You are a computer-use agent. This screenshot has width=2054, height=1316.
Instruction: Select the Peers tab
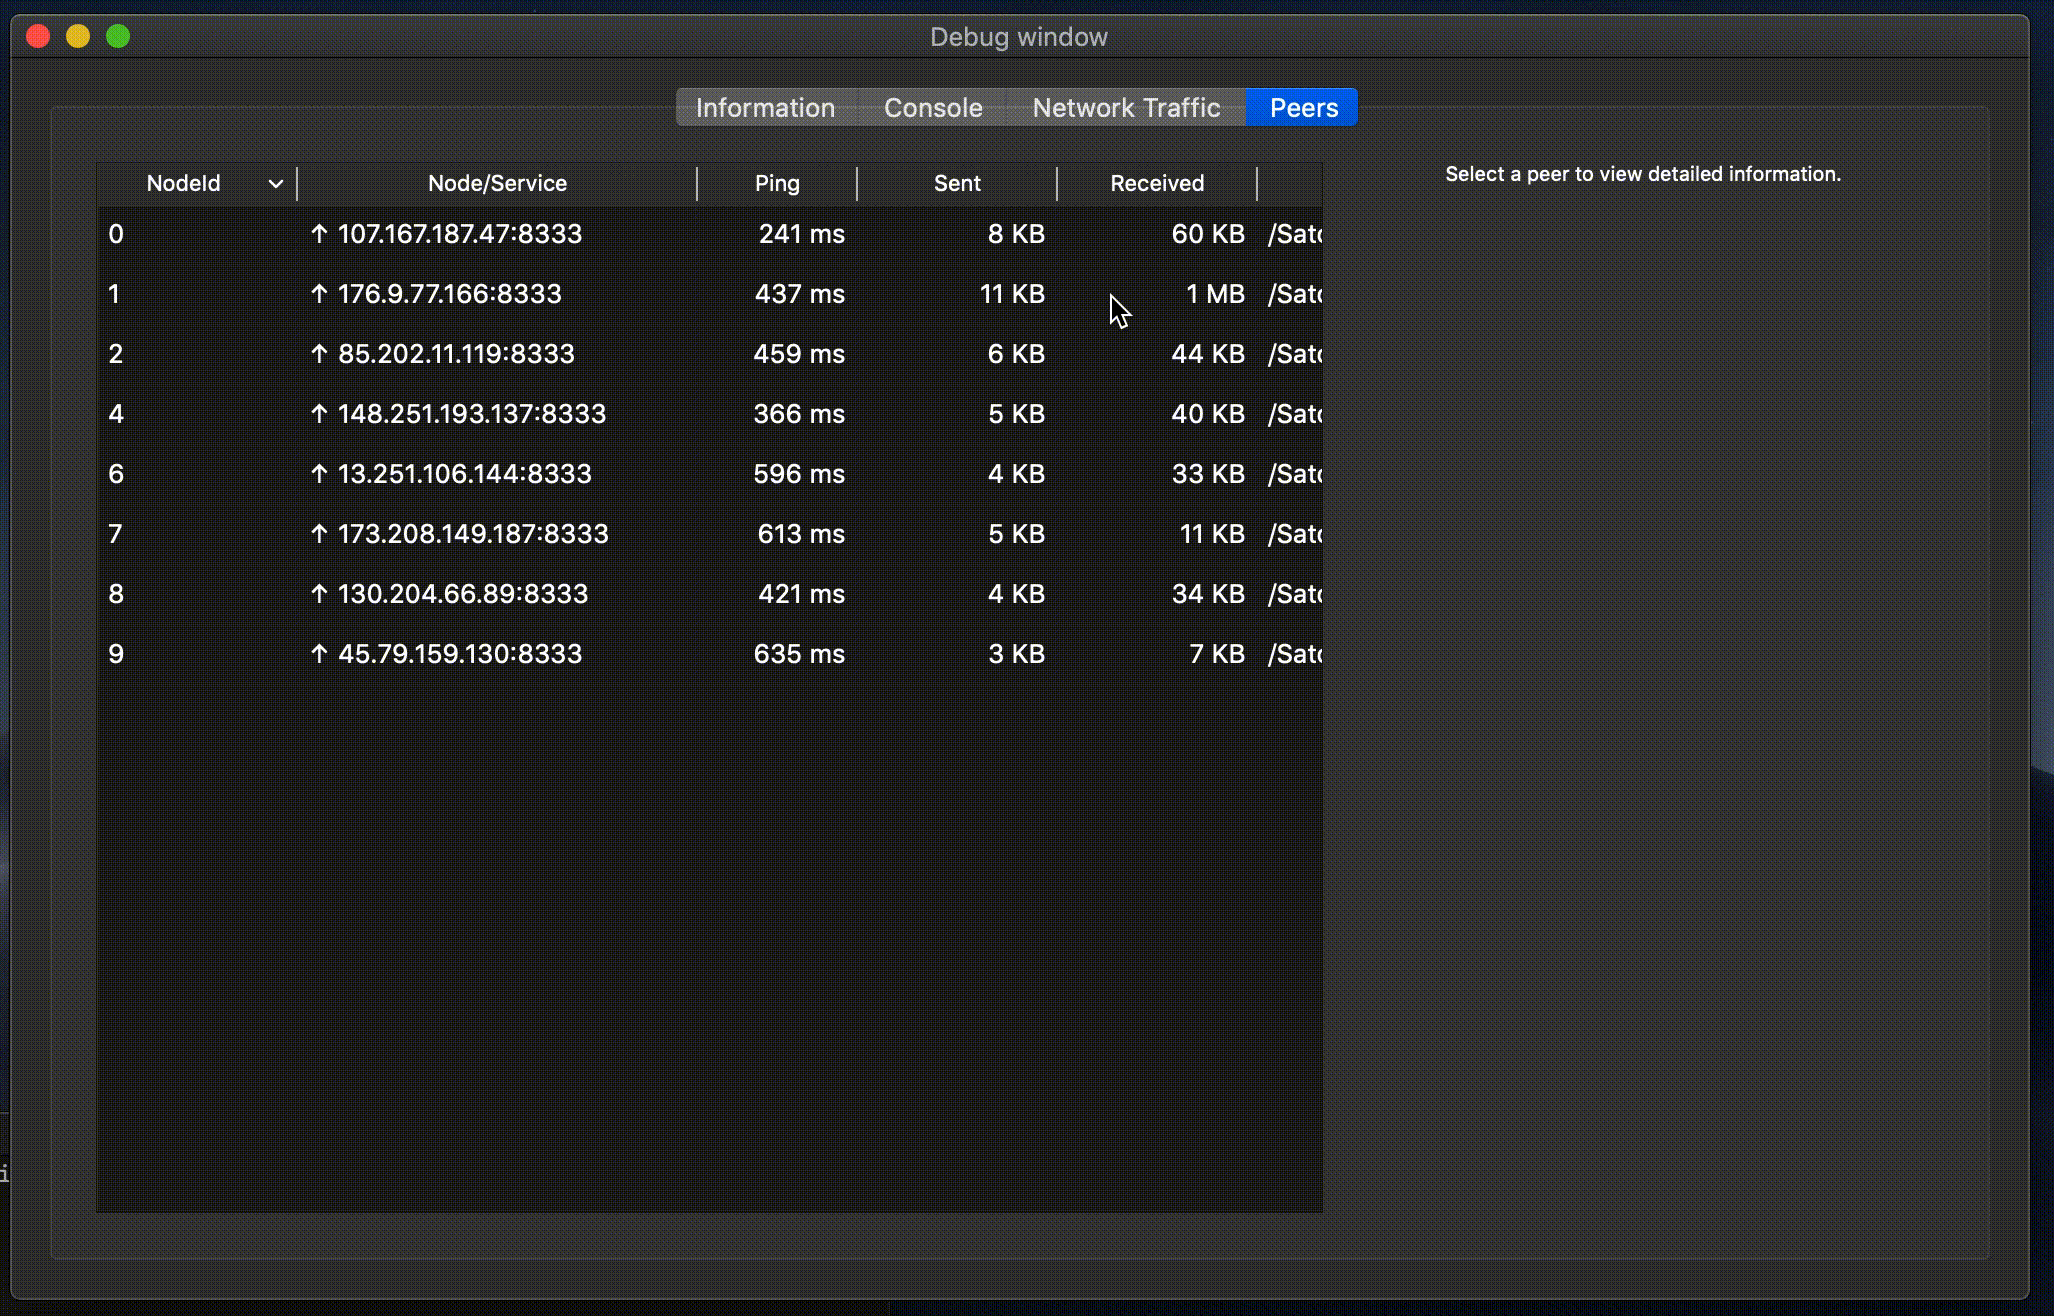(x=1303, y=108)
